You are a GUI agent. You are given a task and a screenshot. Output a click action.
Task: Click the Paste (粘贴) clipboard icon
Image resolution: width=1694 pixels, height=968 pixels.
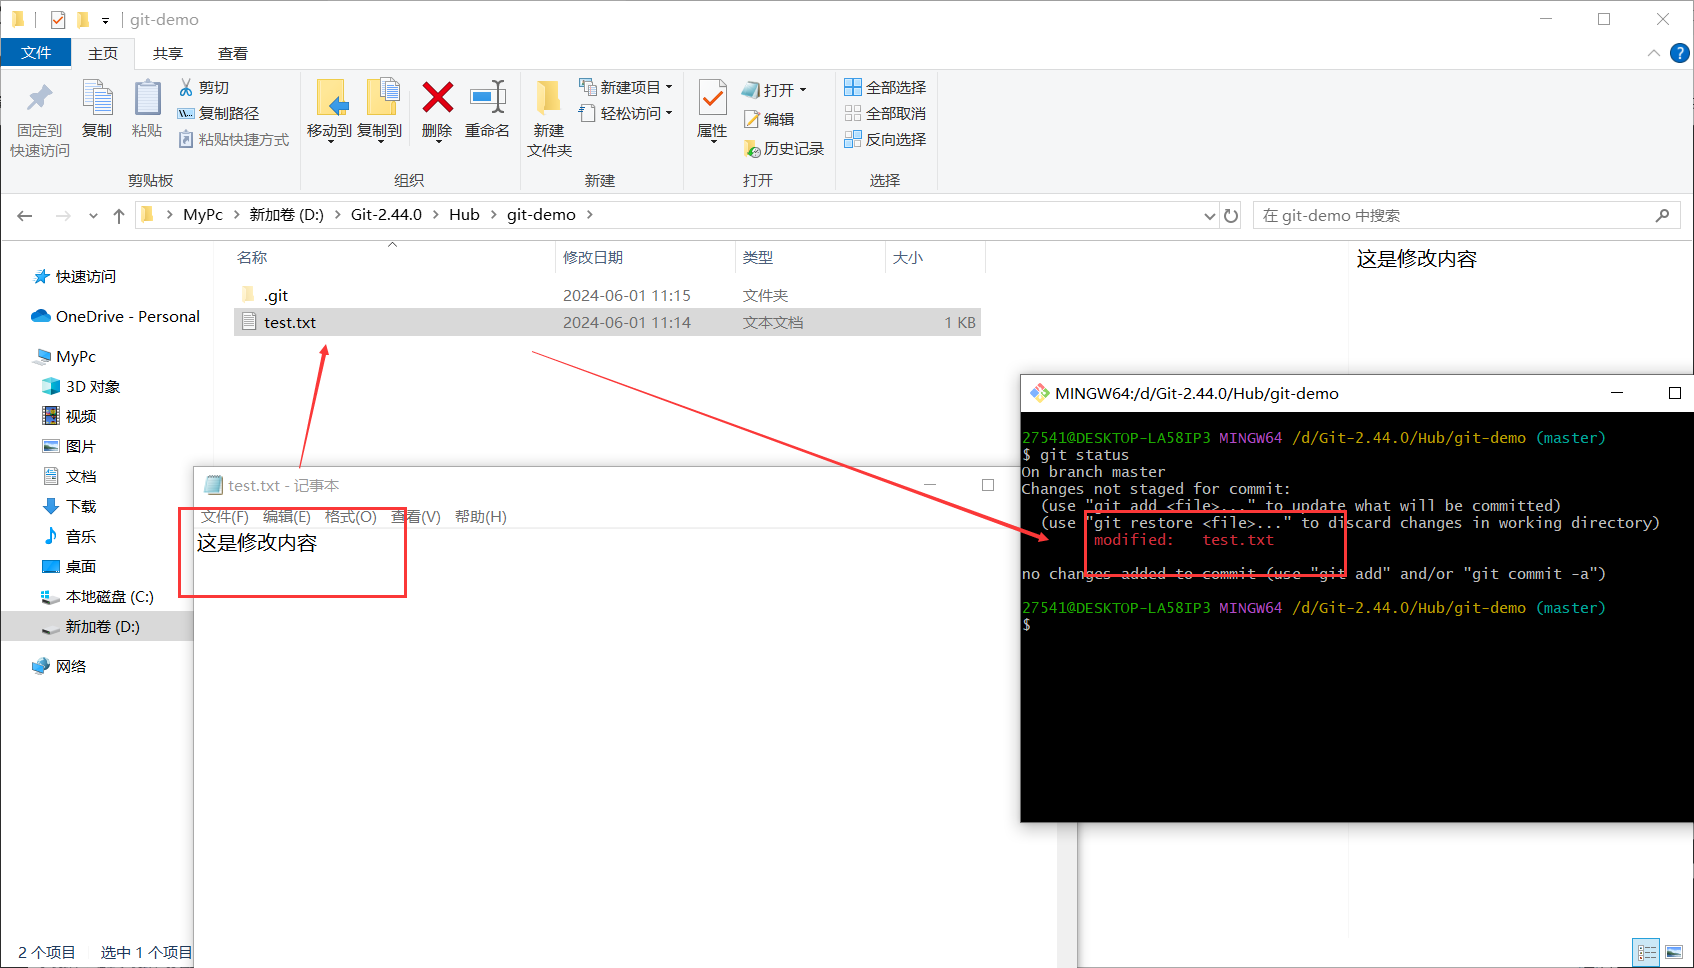[x=147, y=98]
